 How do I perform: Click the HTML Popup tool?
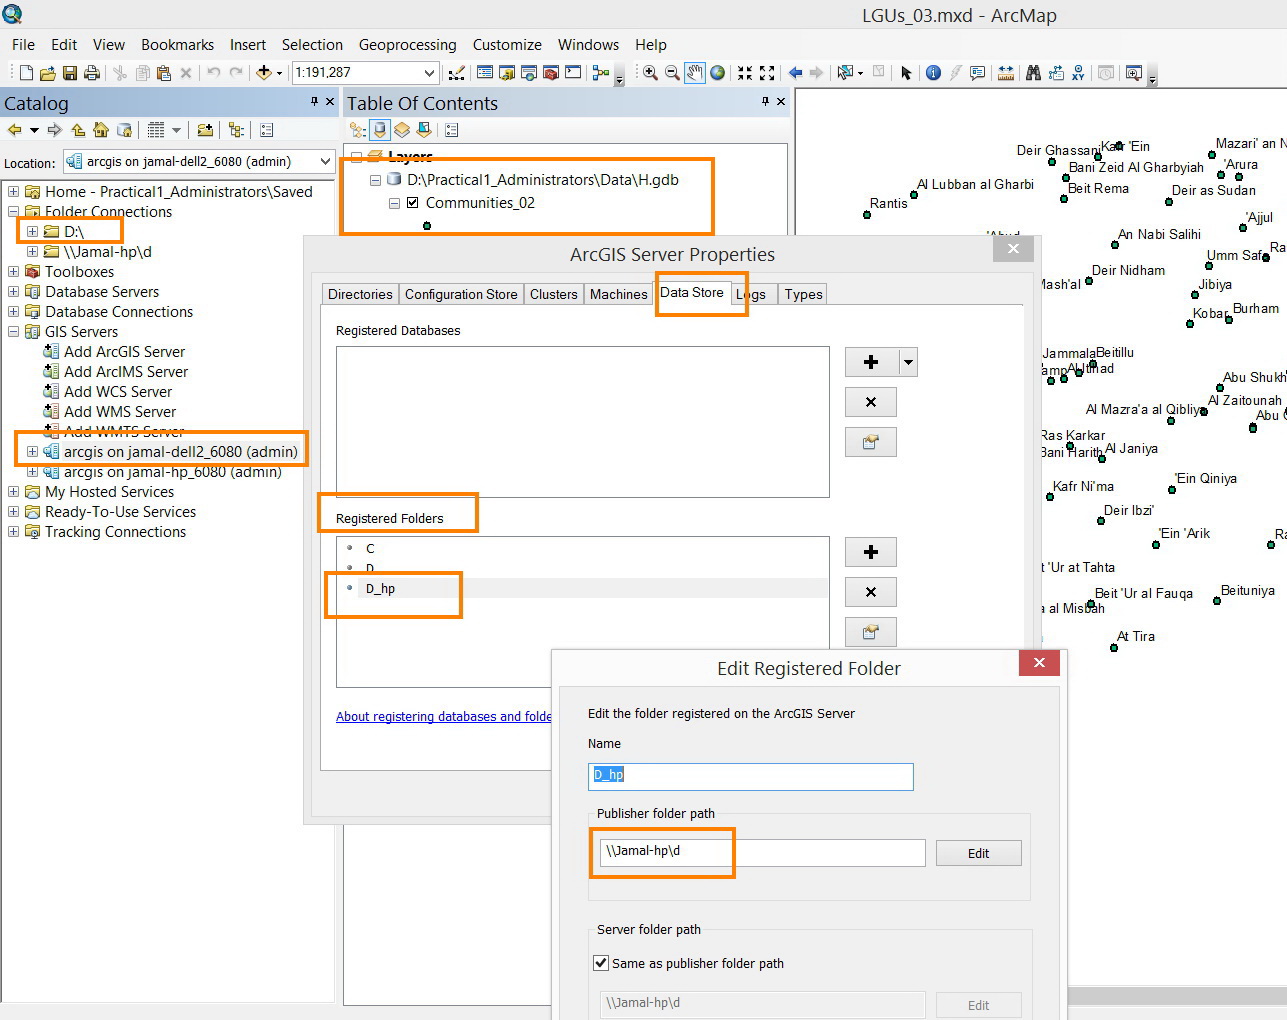pyautogui.click(x=978, y=73)
